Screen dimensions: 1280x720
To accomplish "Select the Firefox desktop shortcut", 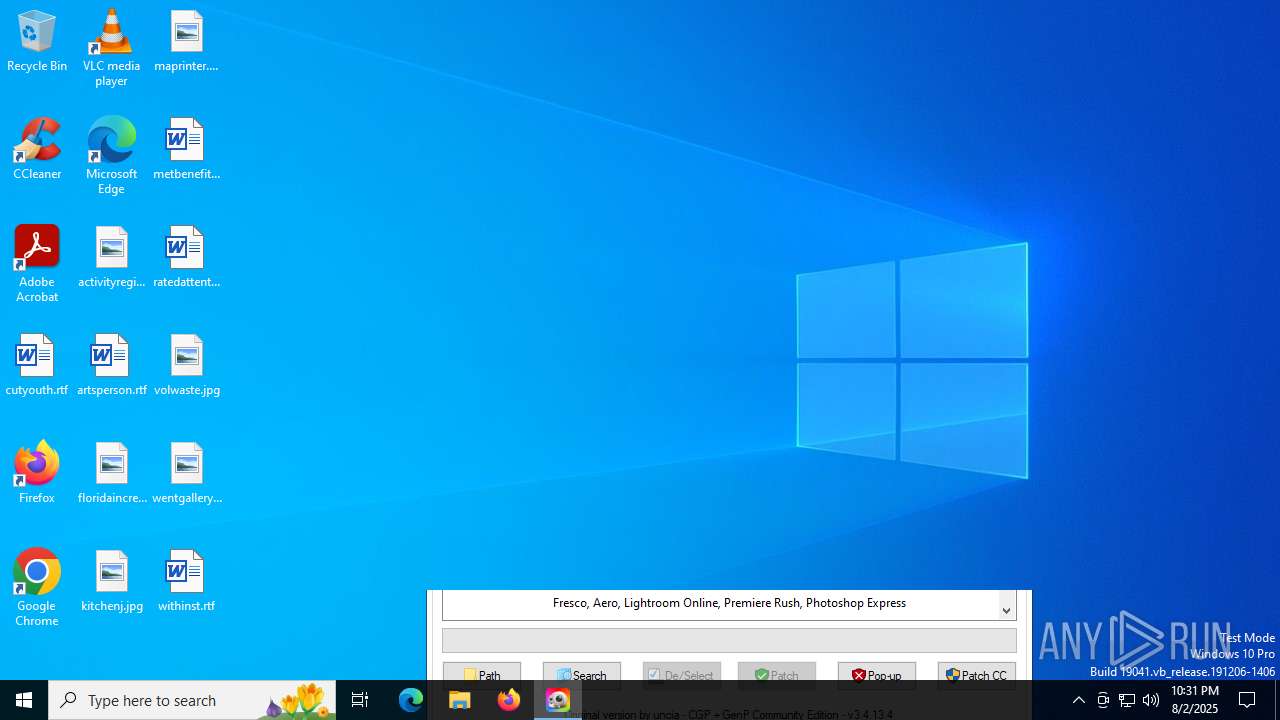I will pyautogui.click(x=37, y=474).
